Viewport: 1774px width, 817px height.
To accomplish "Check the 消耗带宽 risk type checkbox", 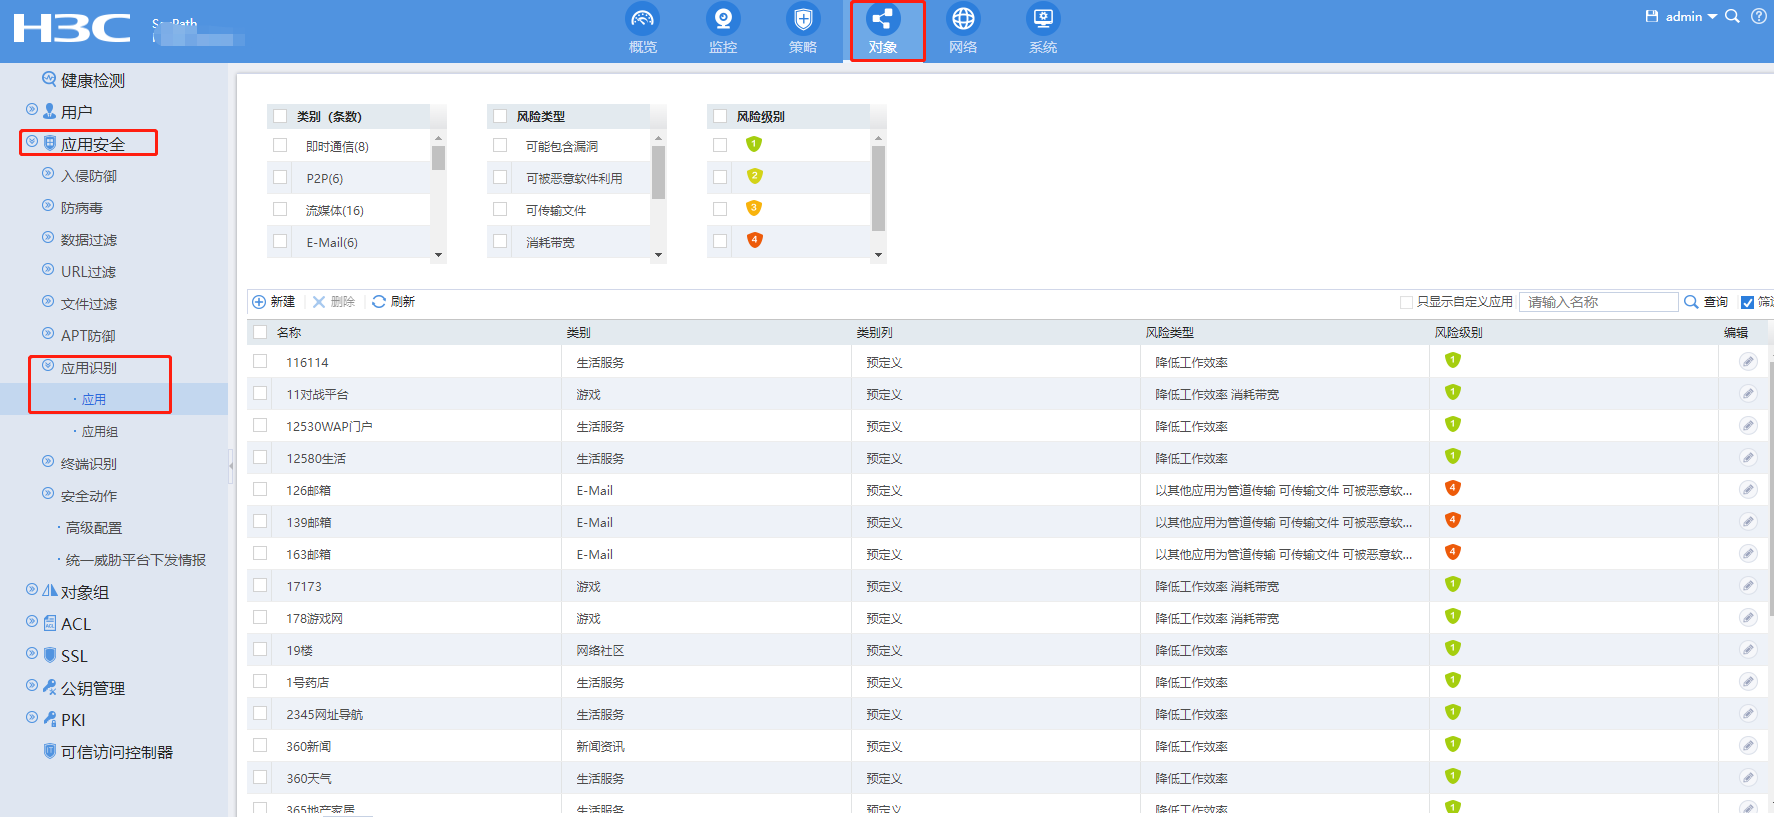I will pos(500,242).
